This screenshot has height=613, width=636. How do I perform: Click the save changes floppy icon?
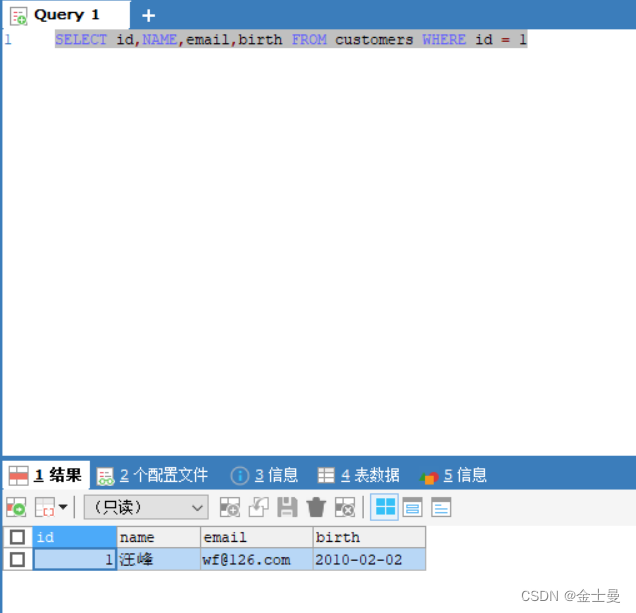[287, 507]
